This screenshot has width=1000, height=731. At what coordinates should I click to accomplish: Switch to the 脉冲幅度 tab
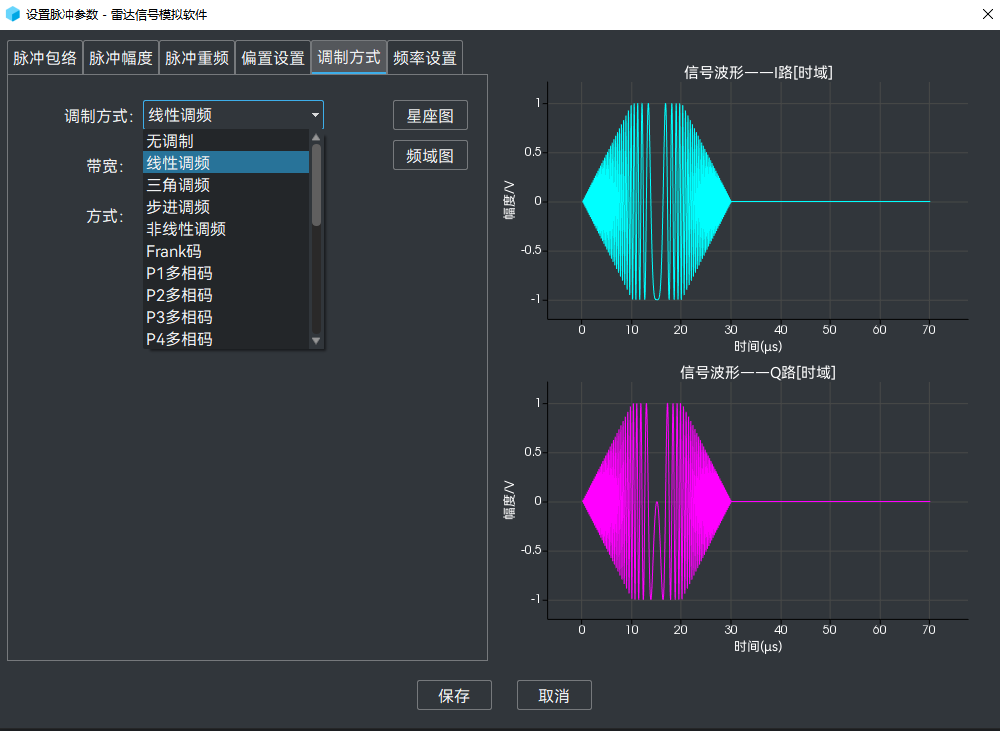(x=119, y=57)
